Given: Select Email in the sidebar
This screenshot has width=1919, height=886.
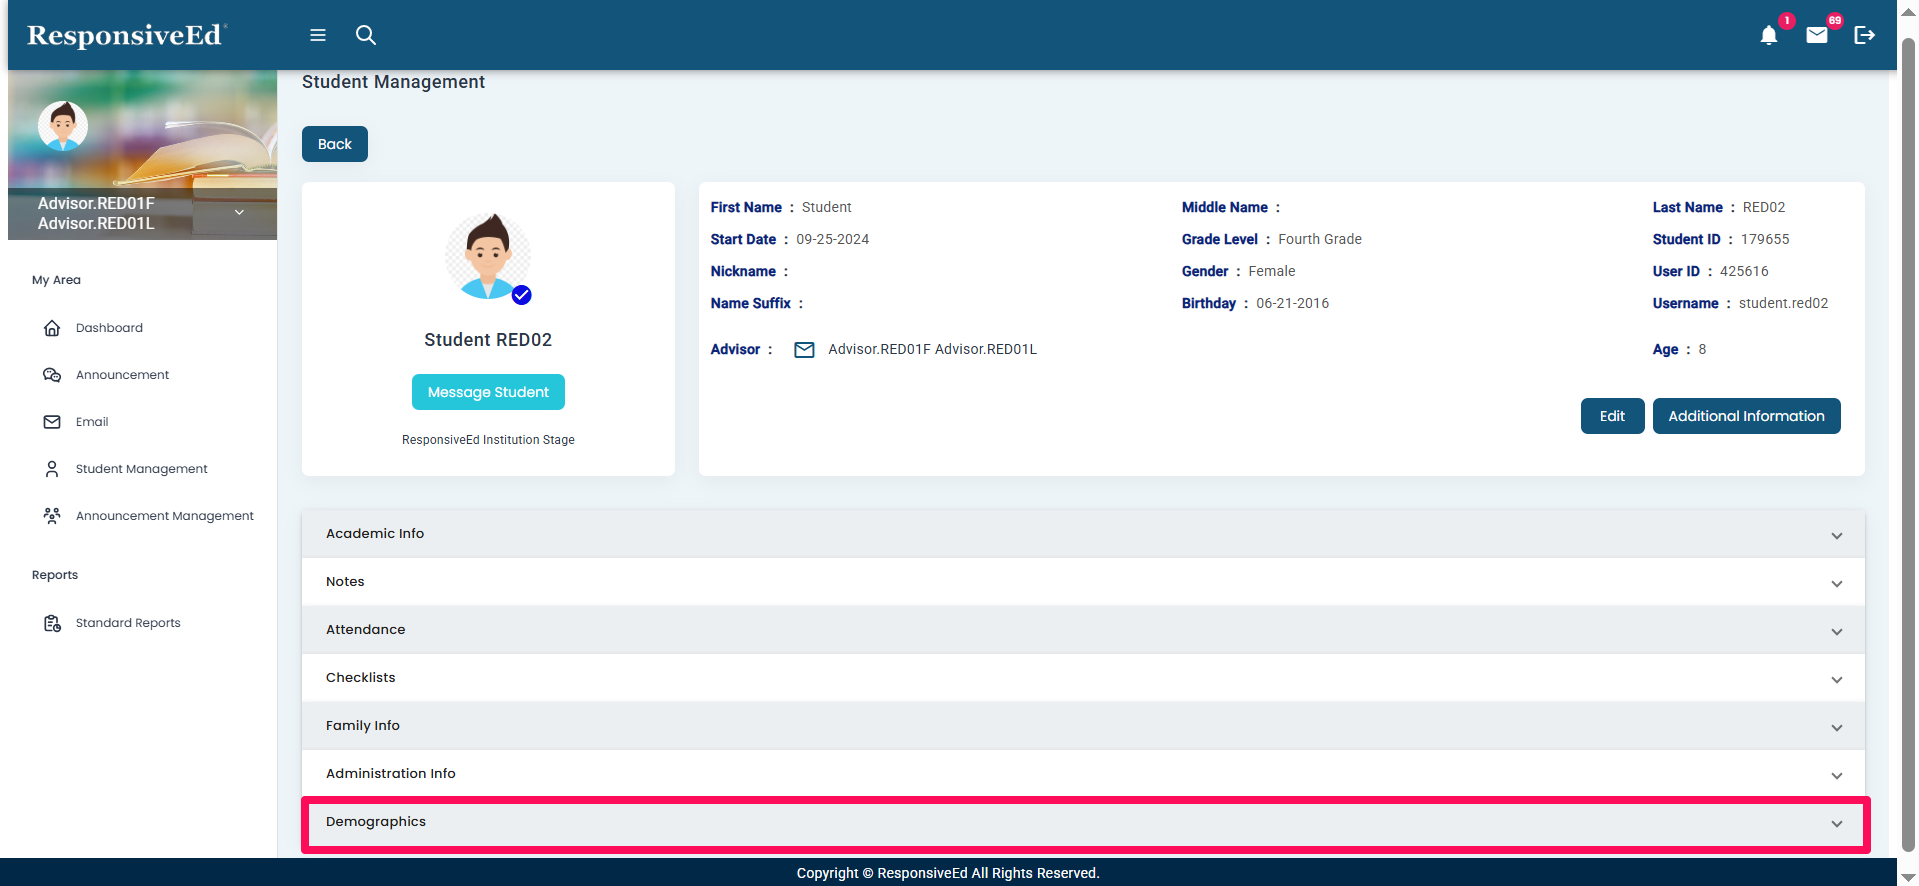Looking at the screenshot, I should click(92, 422).
